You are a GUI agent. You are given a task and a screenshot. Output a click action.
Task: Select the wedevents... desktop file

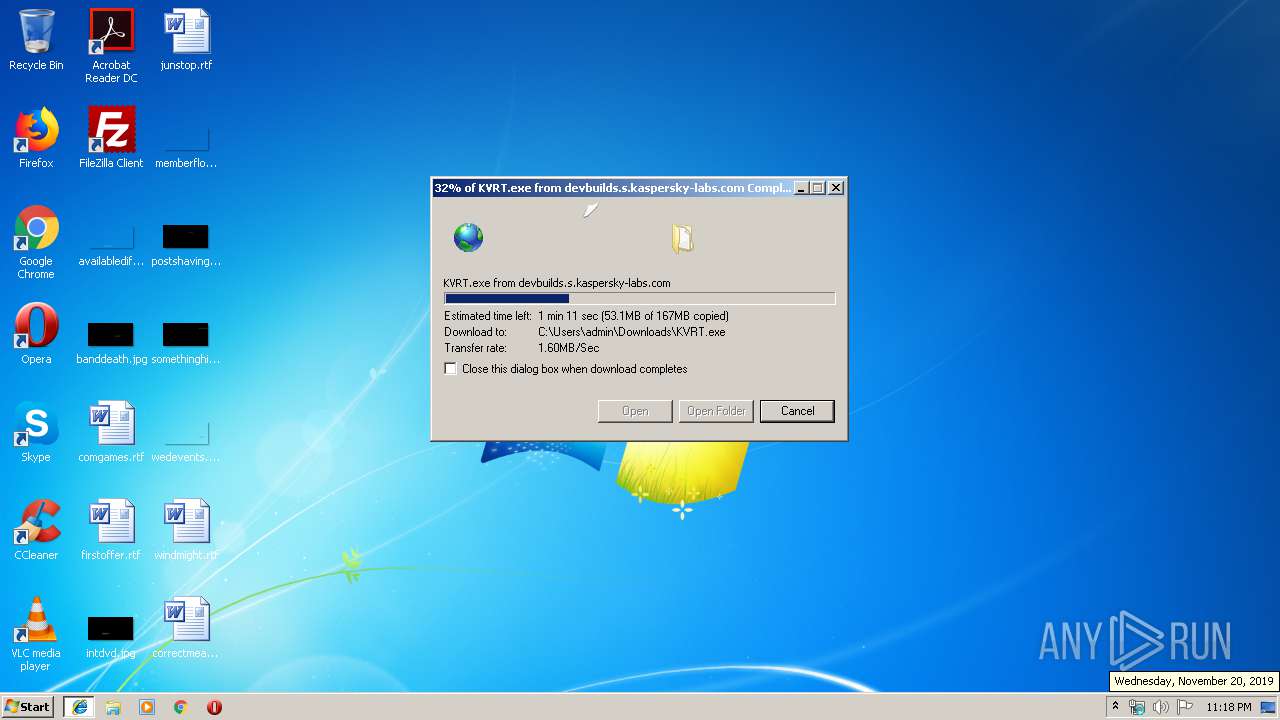(x=186, y=442)
